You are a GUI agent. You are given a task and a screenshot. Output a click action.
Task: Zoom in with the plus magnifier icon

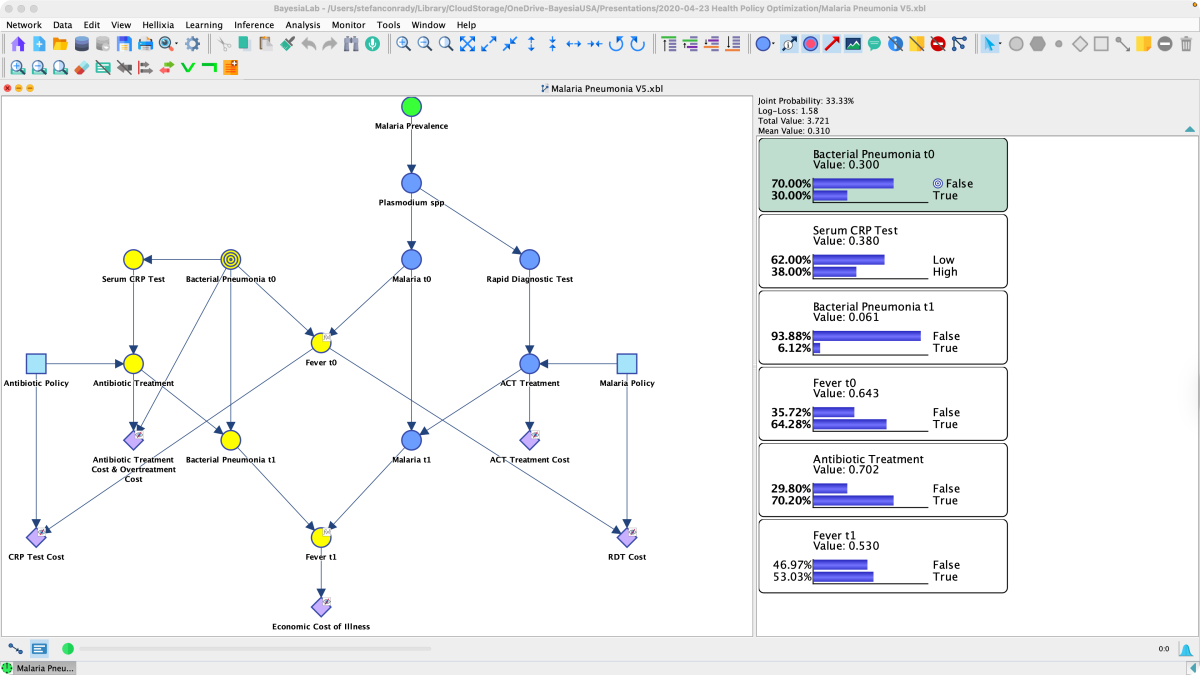(x=403, y=44)
